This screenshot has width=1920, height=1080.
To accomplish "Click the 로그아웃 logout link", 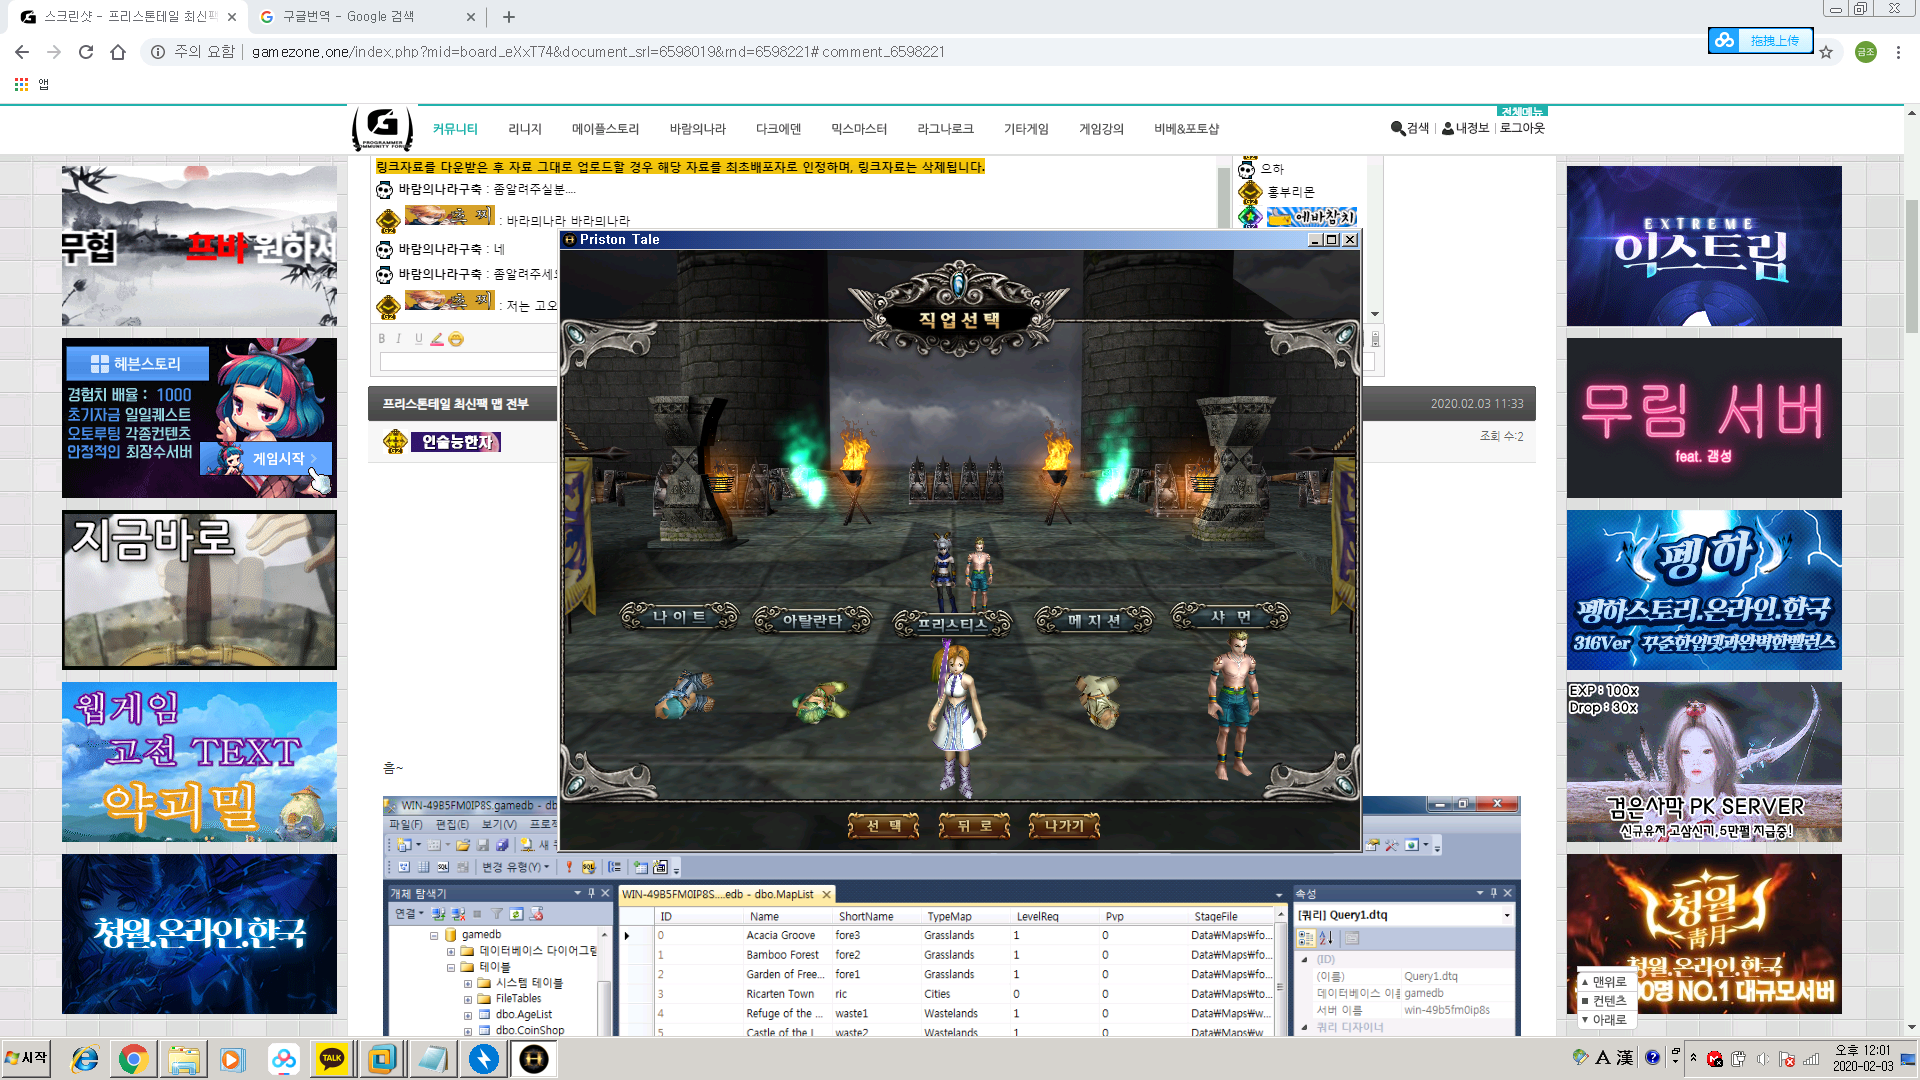I will 1522,128.
